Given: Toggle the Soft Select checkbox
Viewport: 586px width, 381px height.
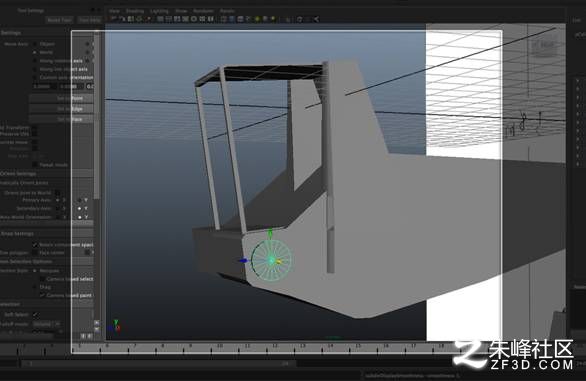Looking at the screenshot, I should [x=35, y=314].
